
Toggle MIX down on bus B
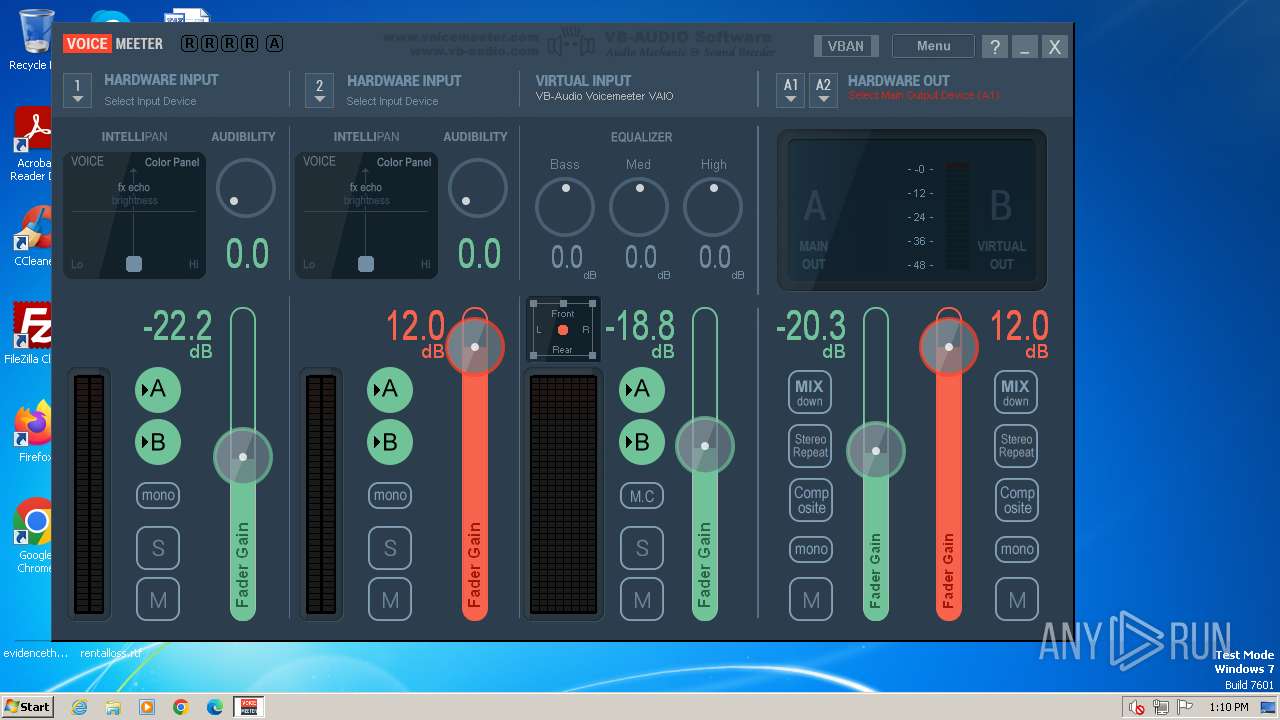pos(1015,392)
